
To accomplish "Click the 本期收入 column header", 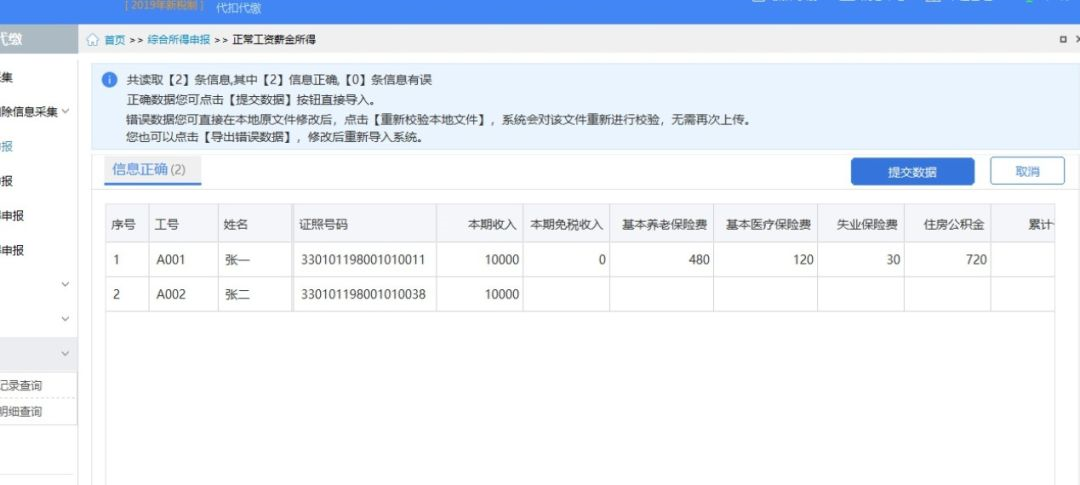I will (492, 225).
